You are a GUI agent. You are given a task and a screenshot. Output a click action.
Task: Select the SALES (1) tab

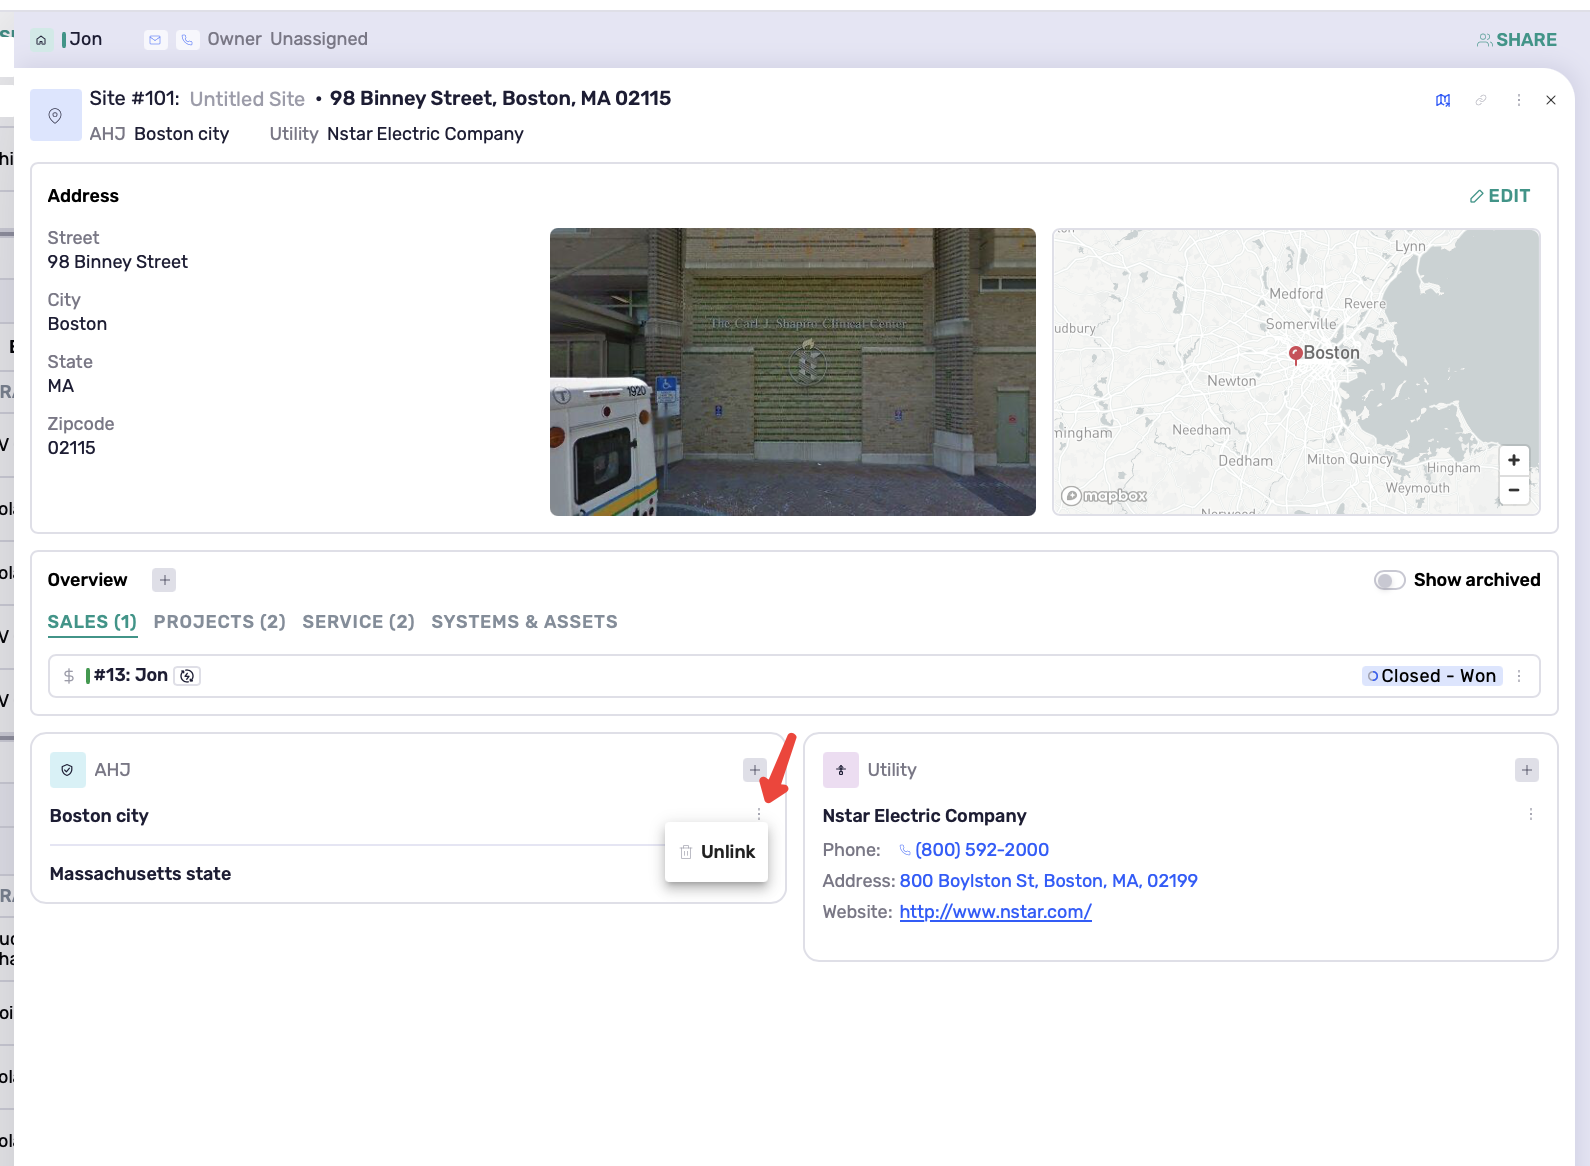coord(92,622)
